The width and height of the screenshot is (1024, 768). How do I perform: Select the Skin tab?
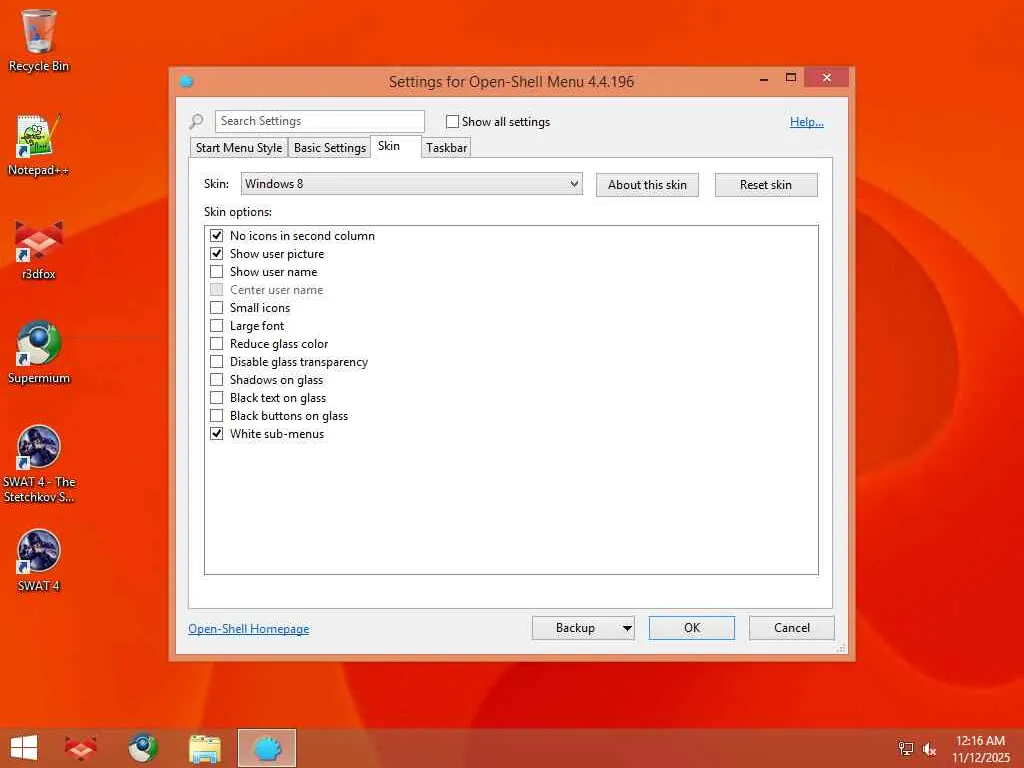[396, 146]
